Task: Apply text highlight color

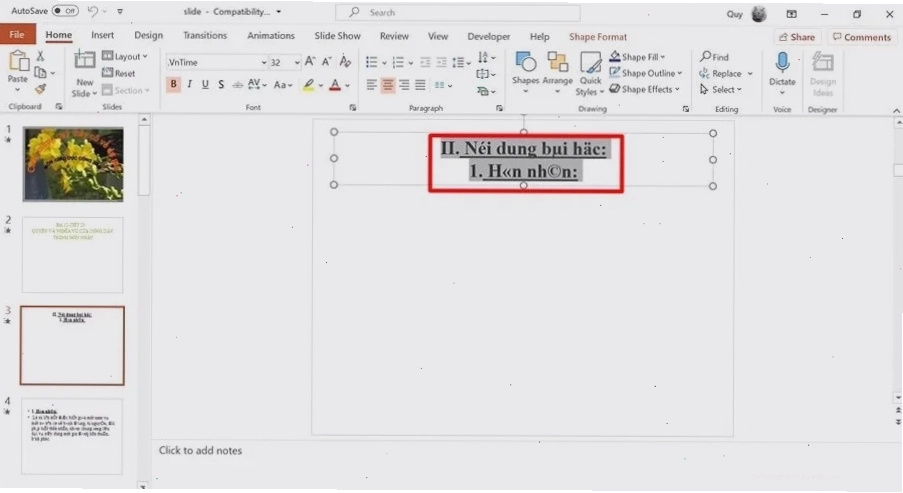Action: [309, 85]
